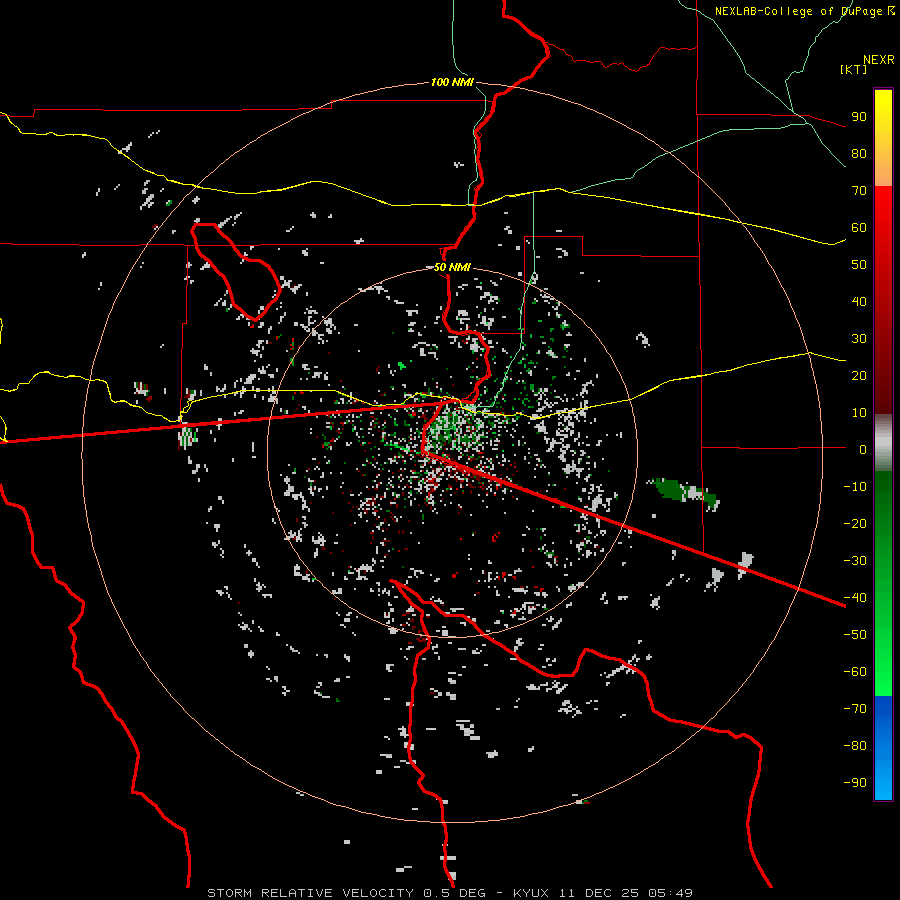Click the NEXR label above color scale
This screenshot has height=900, width=900.
click(x=879, y=60)
